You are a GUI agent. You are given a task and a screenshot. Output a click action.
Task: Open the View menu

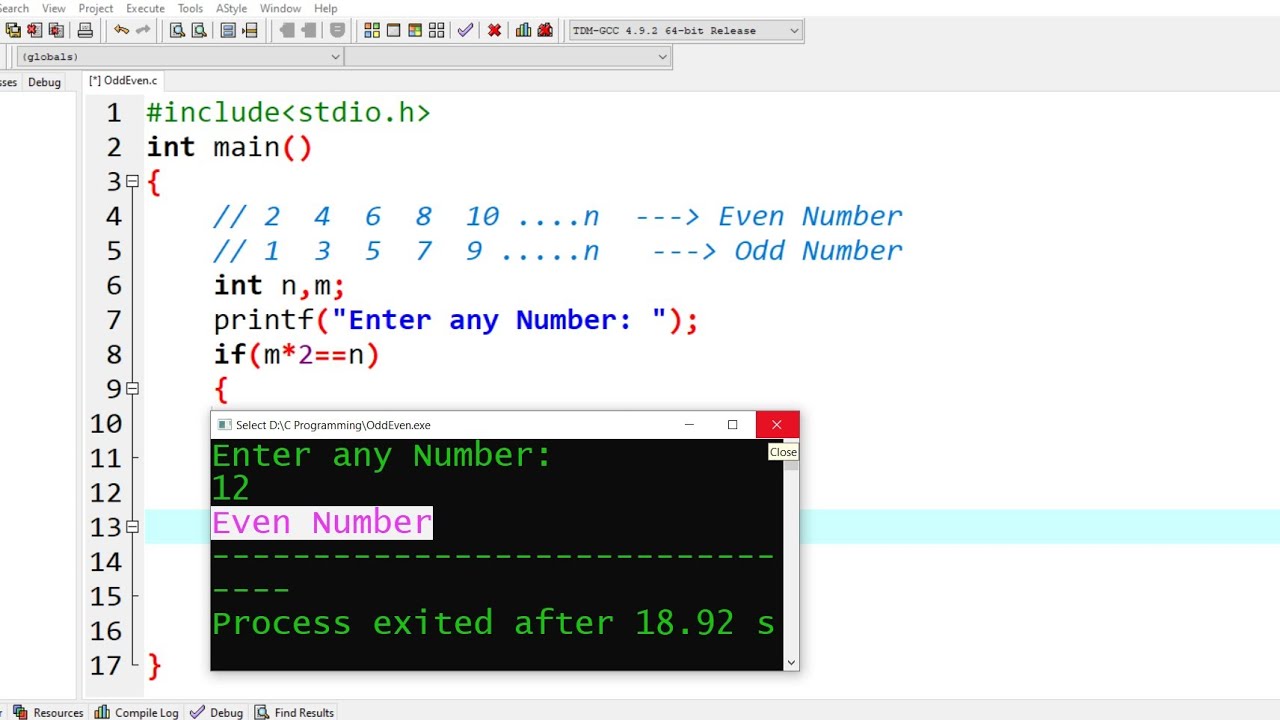pyautogui.click(x=54, y=8)
